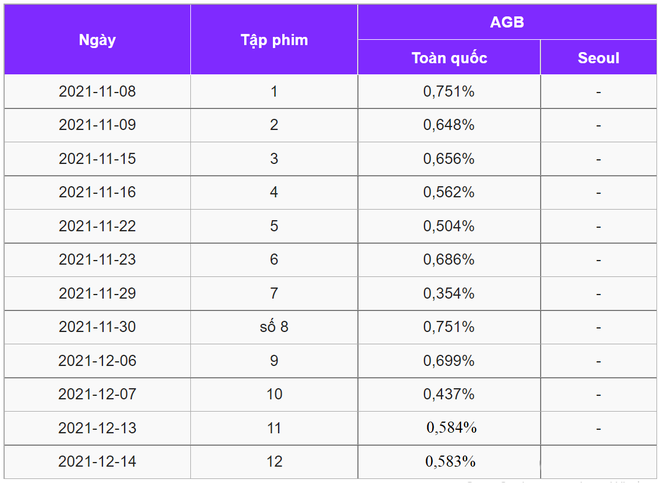The width and height of the screenshot is (660, 486).
Task: Select date cell 2021-11-23
Action: (x=97, y=260)
